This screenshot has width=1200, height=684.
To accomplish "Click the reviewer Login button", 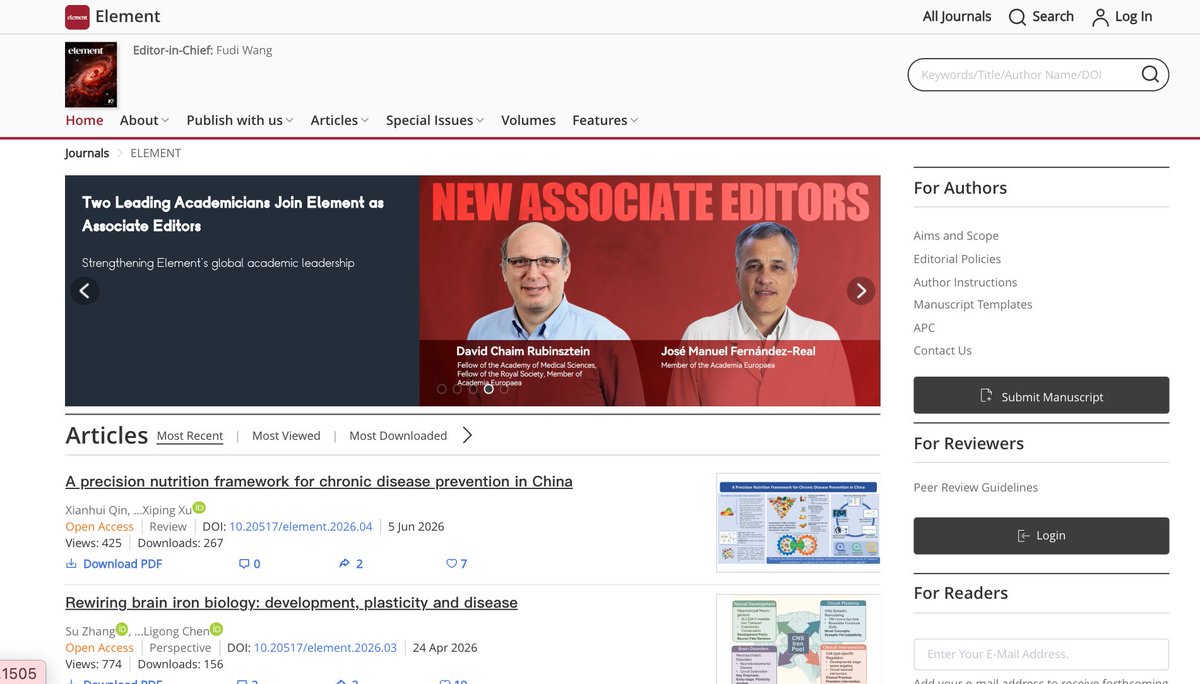I will (1041, 536).
